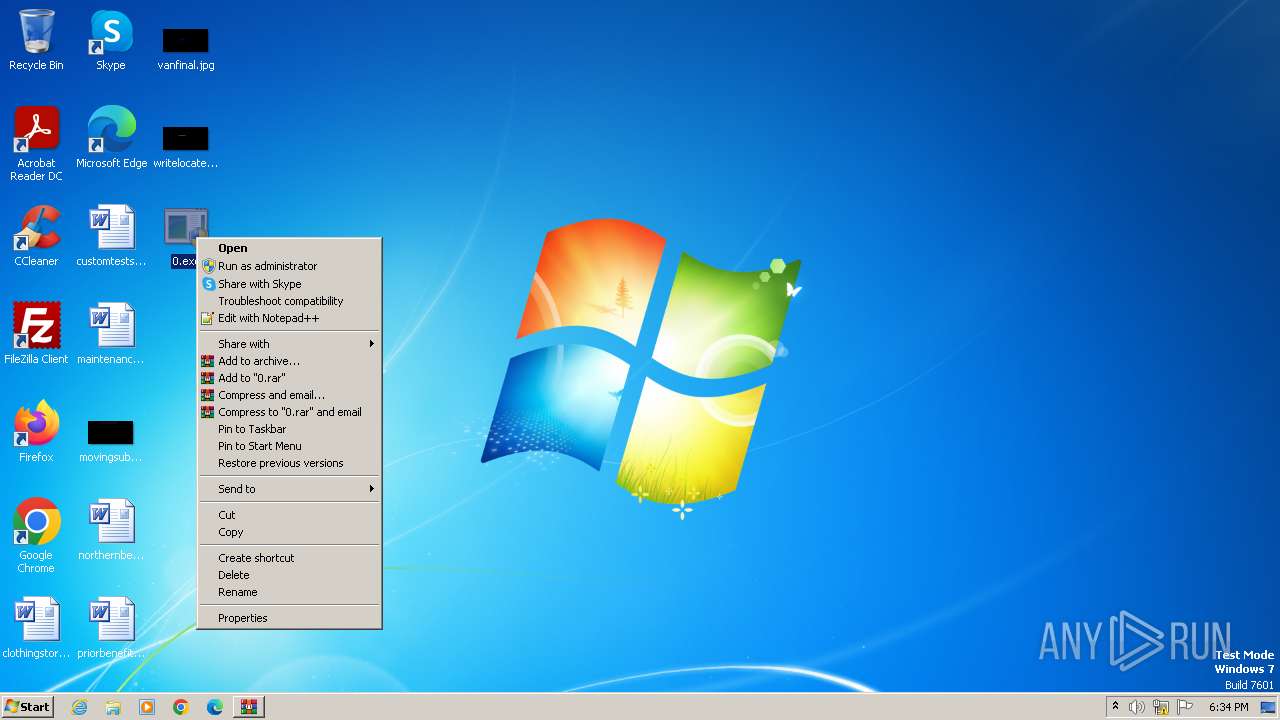
Task: Select the maintenanc Word document icon
Action: (111, 334)
